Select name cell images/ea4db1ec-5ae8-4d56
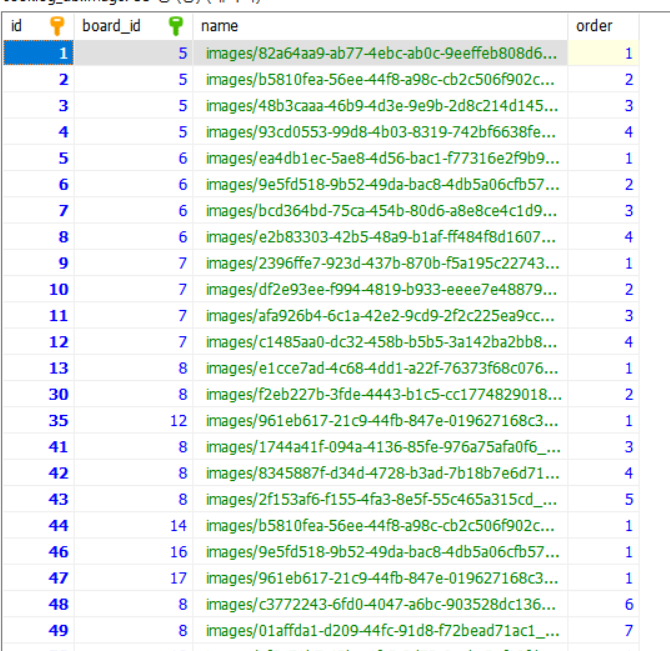This screenshot has height=651, width=670. (x=380, y=158)
